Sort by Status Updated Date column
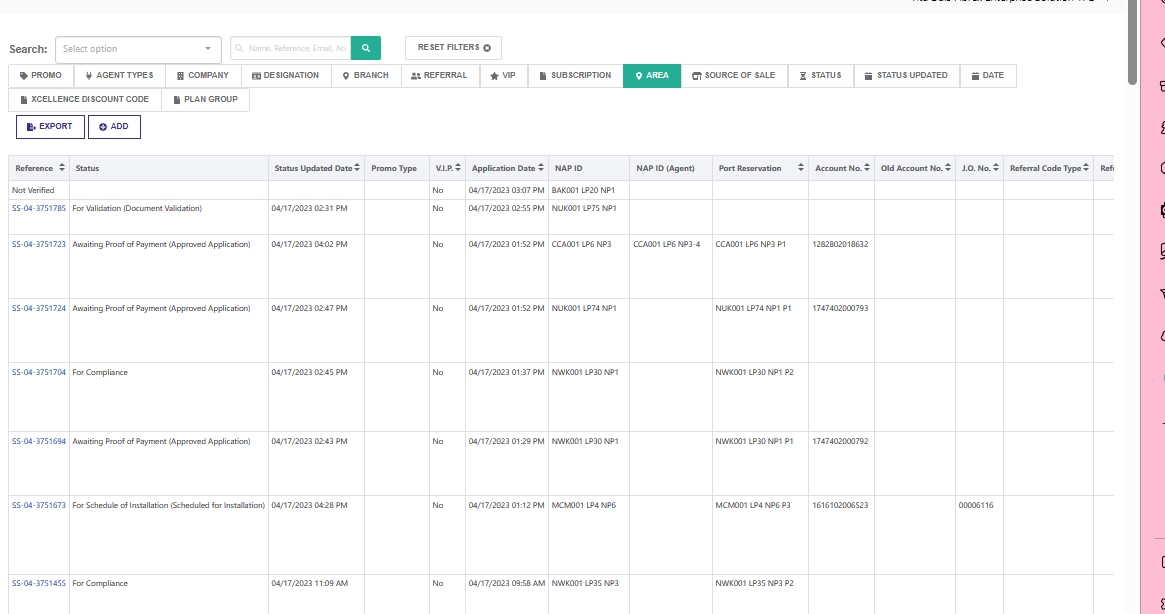The height and width of the screenshot is (614, 1165). [357, 168]
